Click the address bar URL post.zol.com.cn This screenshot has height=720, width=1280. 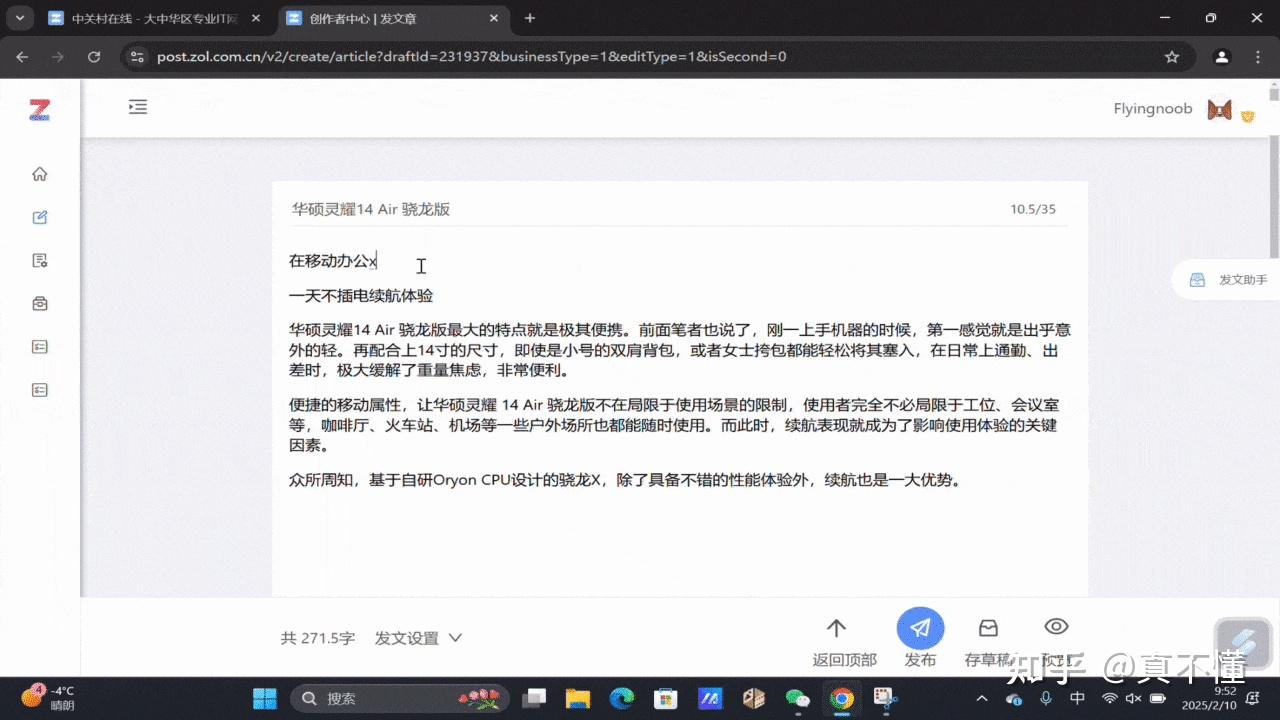pos(471,57)
